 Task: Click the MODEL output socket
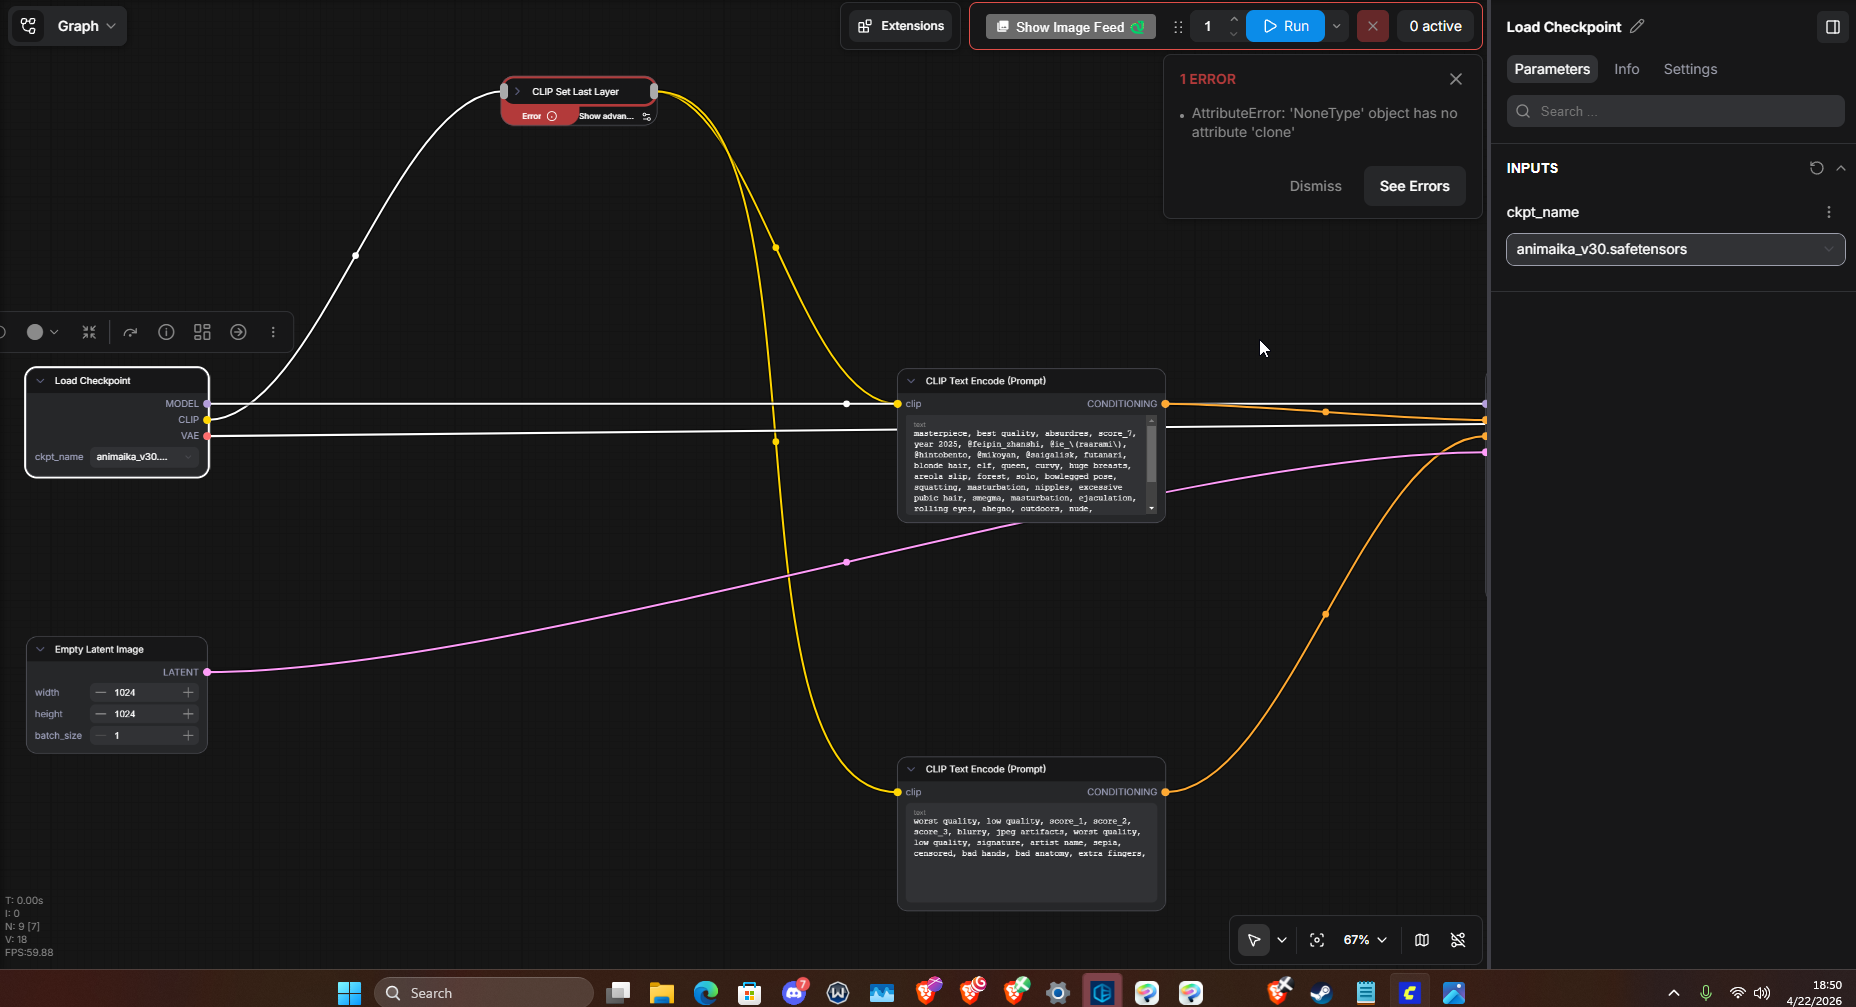point(207,404)
